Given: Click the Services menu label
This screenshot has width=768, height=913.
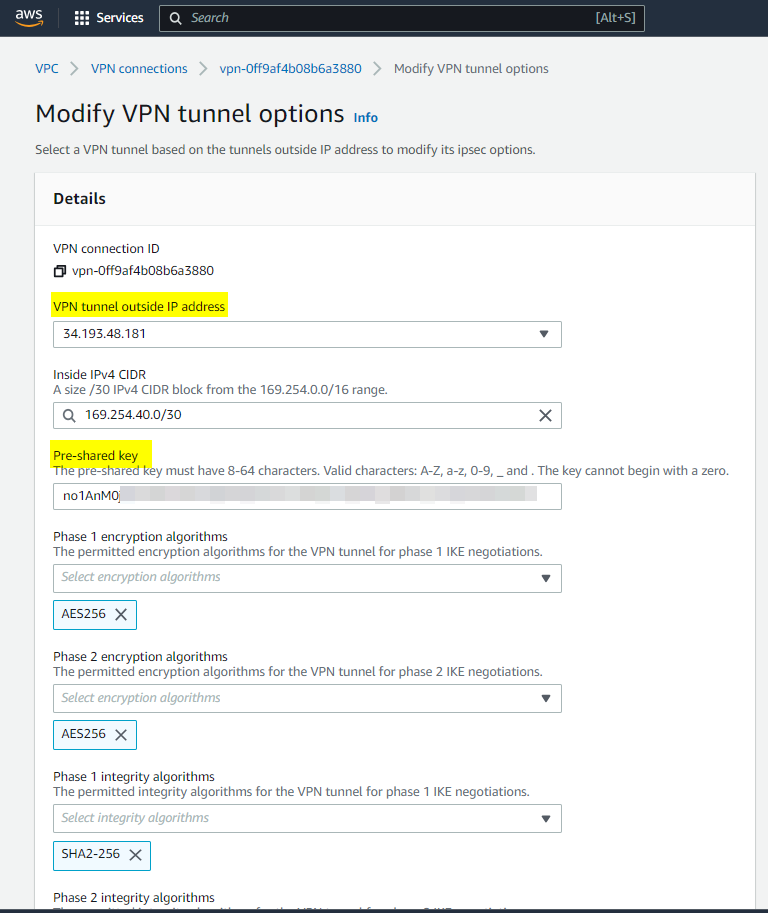Looking at the screenshot, I should click(120, 18).
